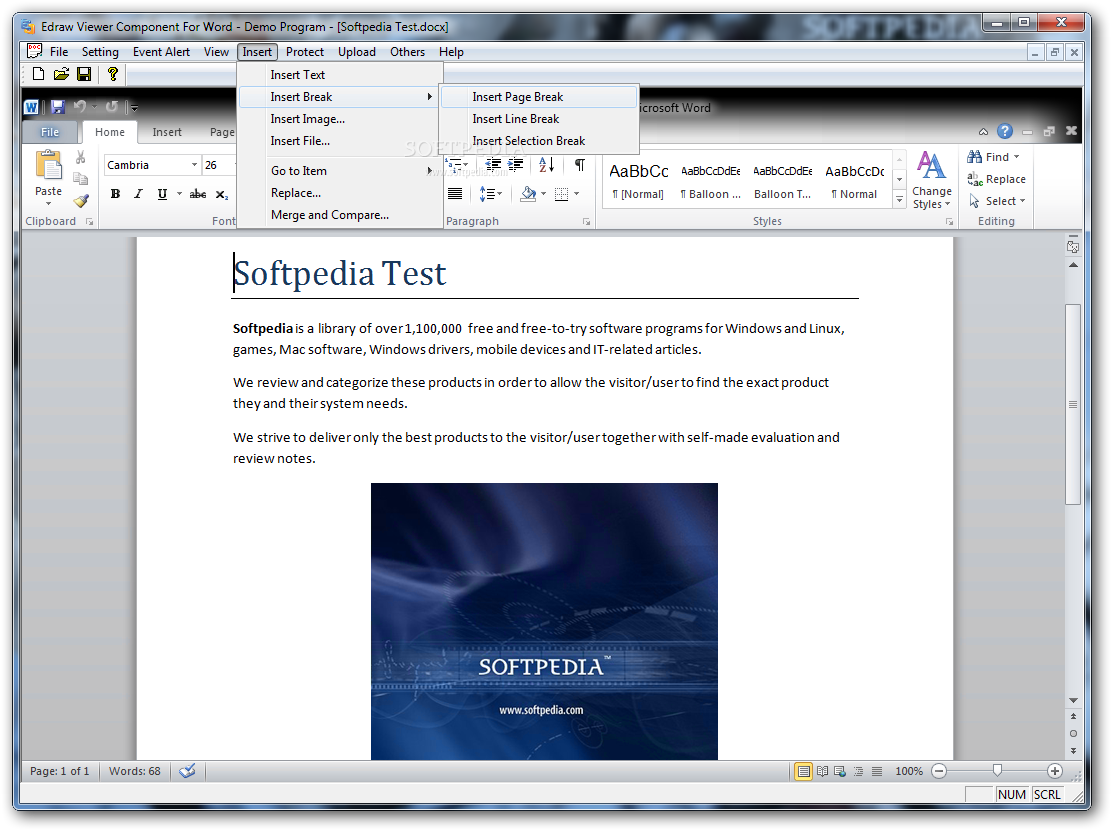Open the Change Styles dropdown

[x=932, y=180]
